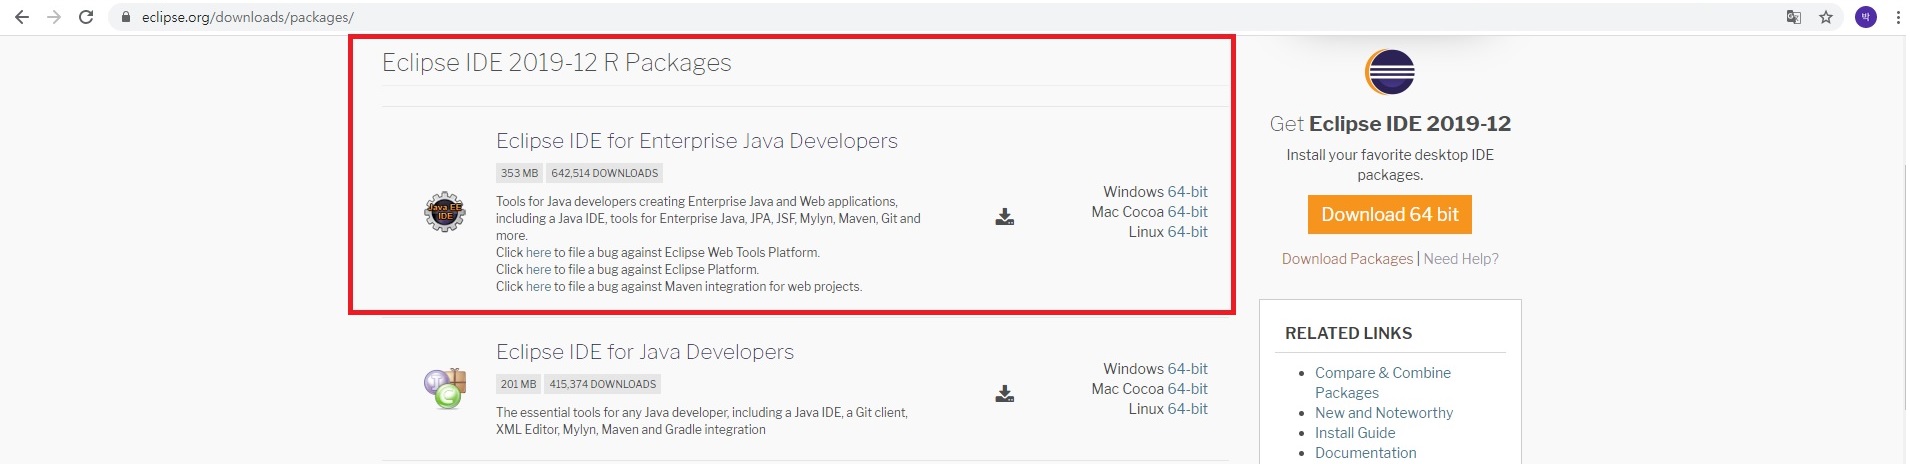Click the '353 MB' size badge

[519, 173]
